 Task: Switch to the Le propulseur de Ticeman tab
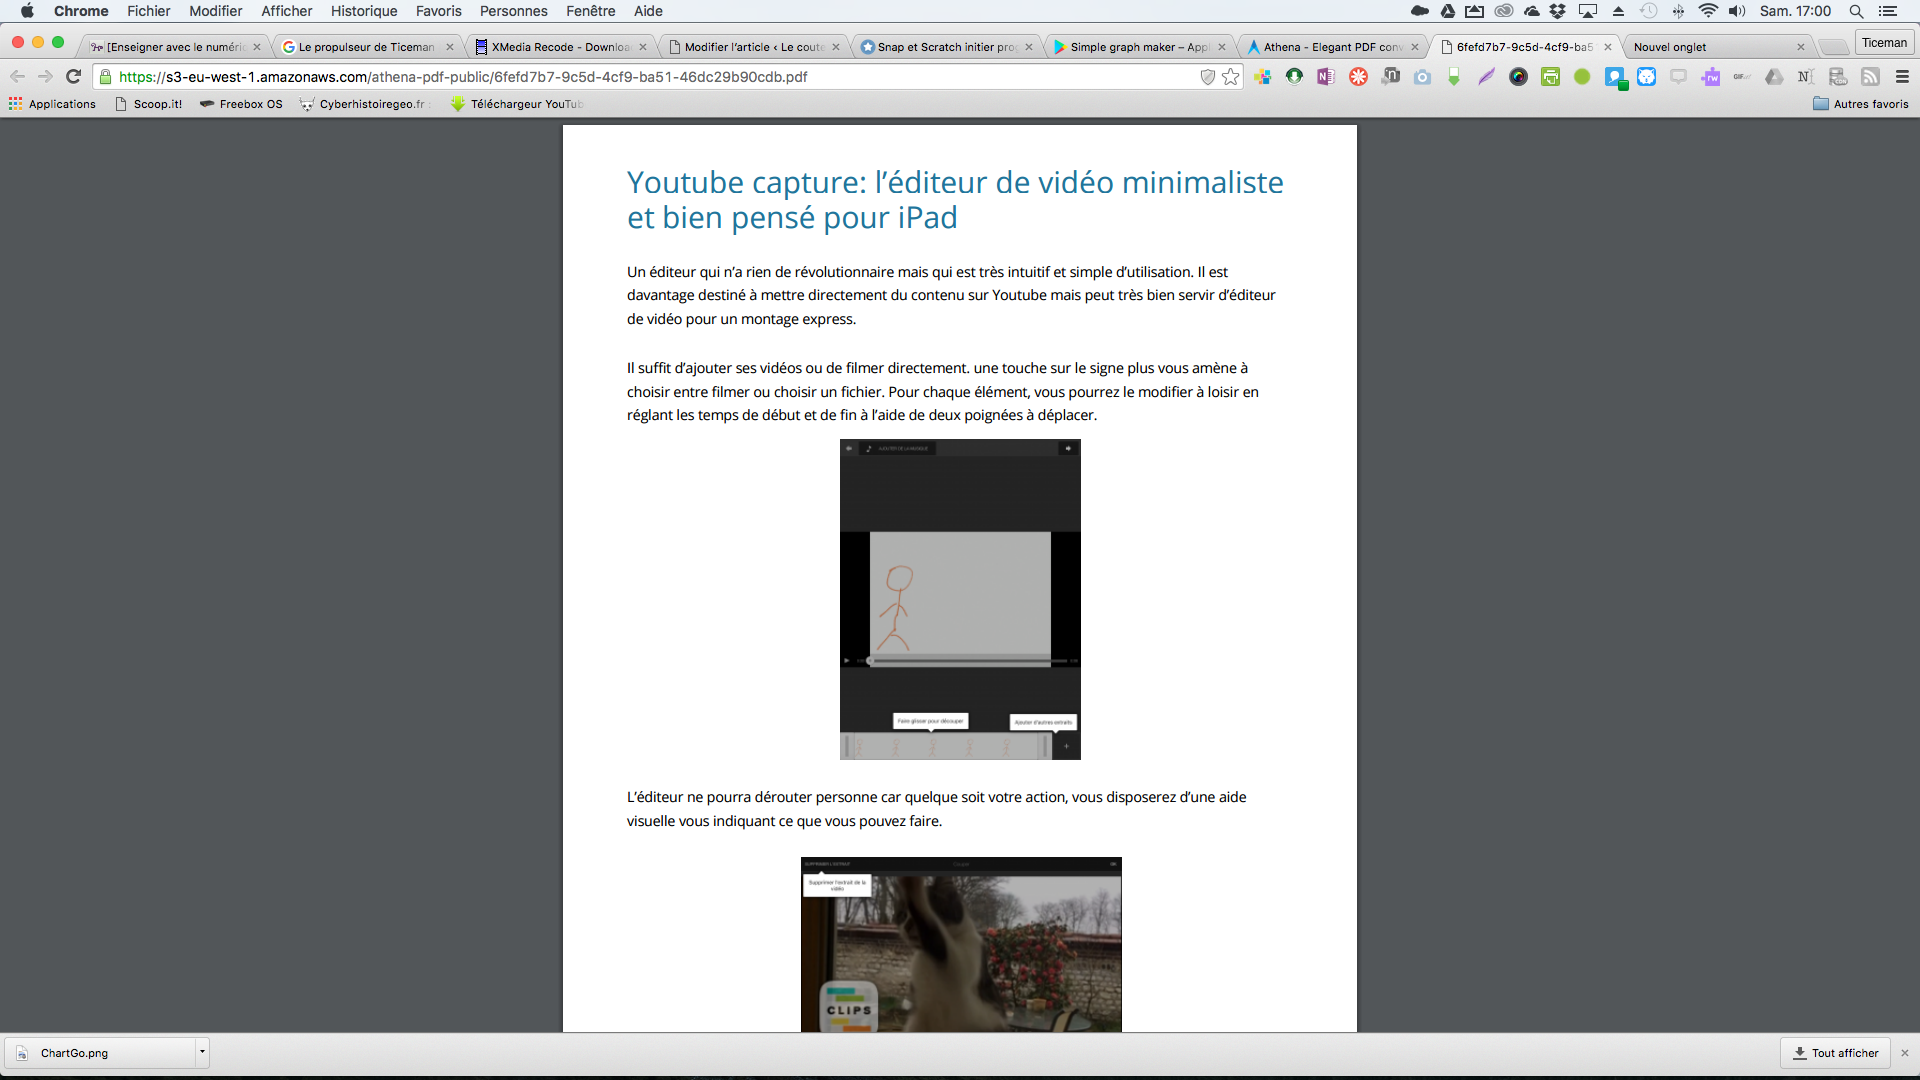click(x=366, y=47)
